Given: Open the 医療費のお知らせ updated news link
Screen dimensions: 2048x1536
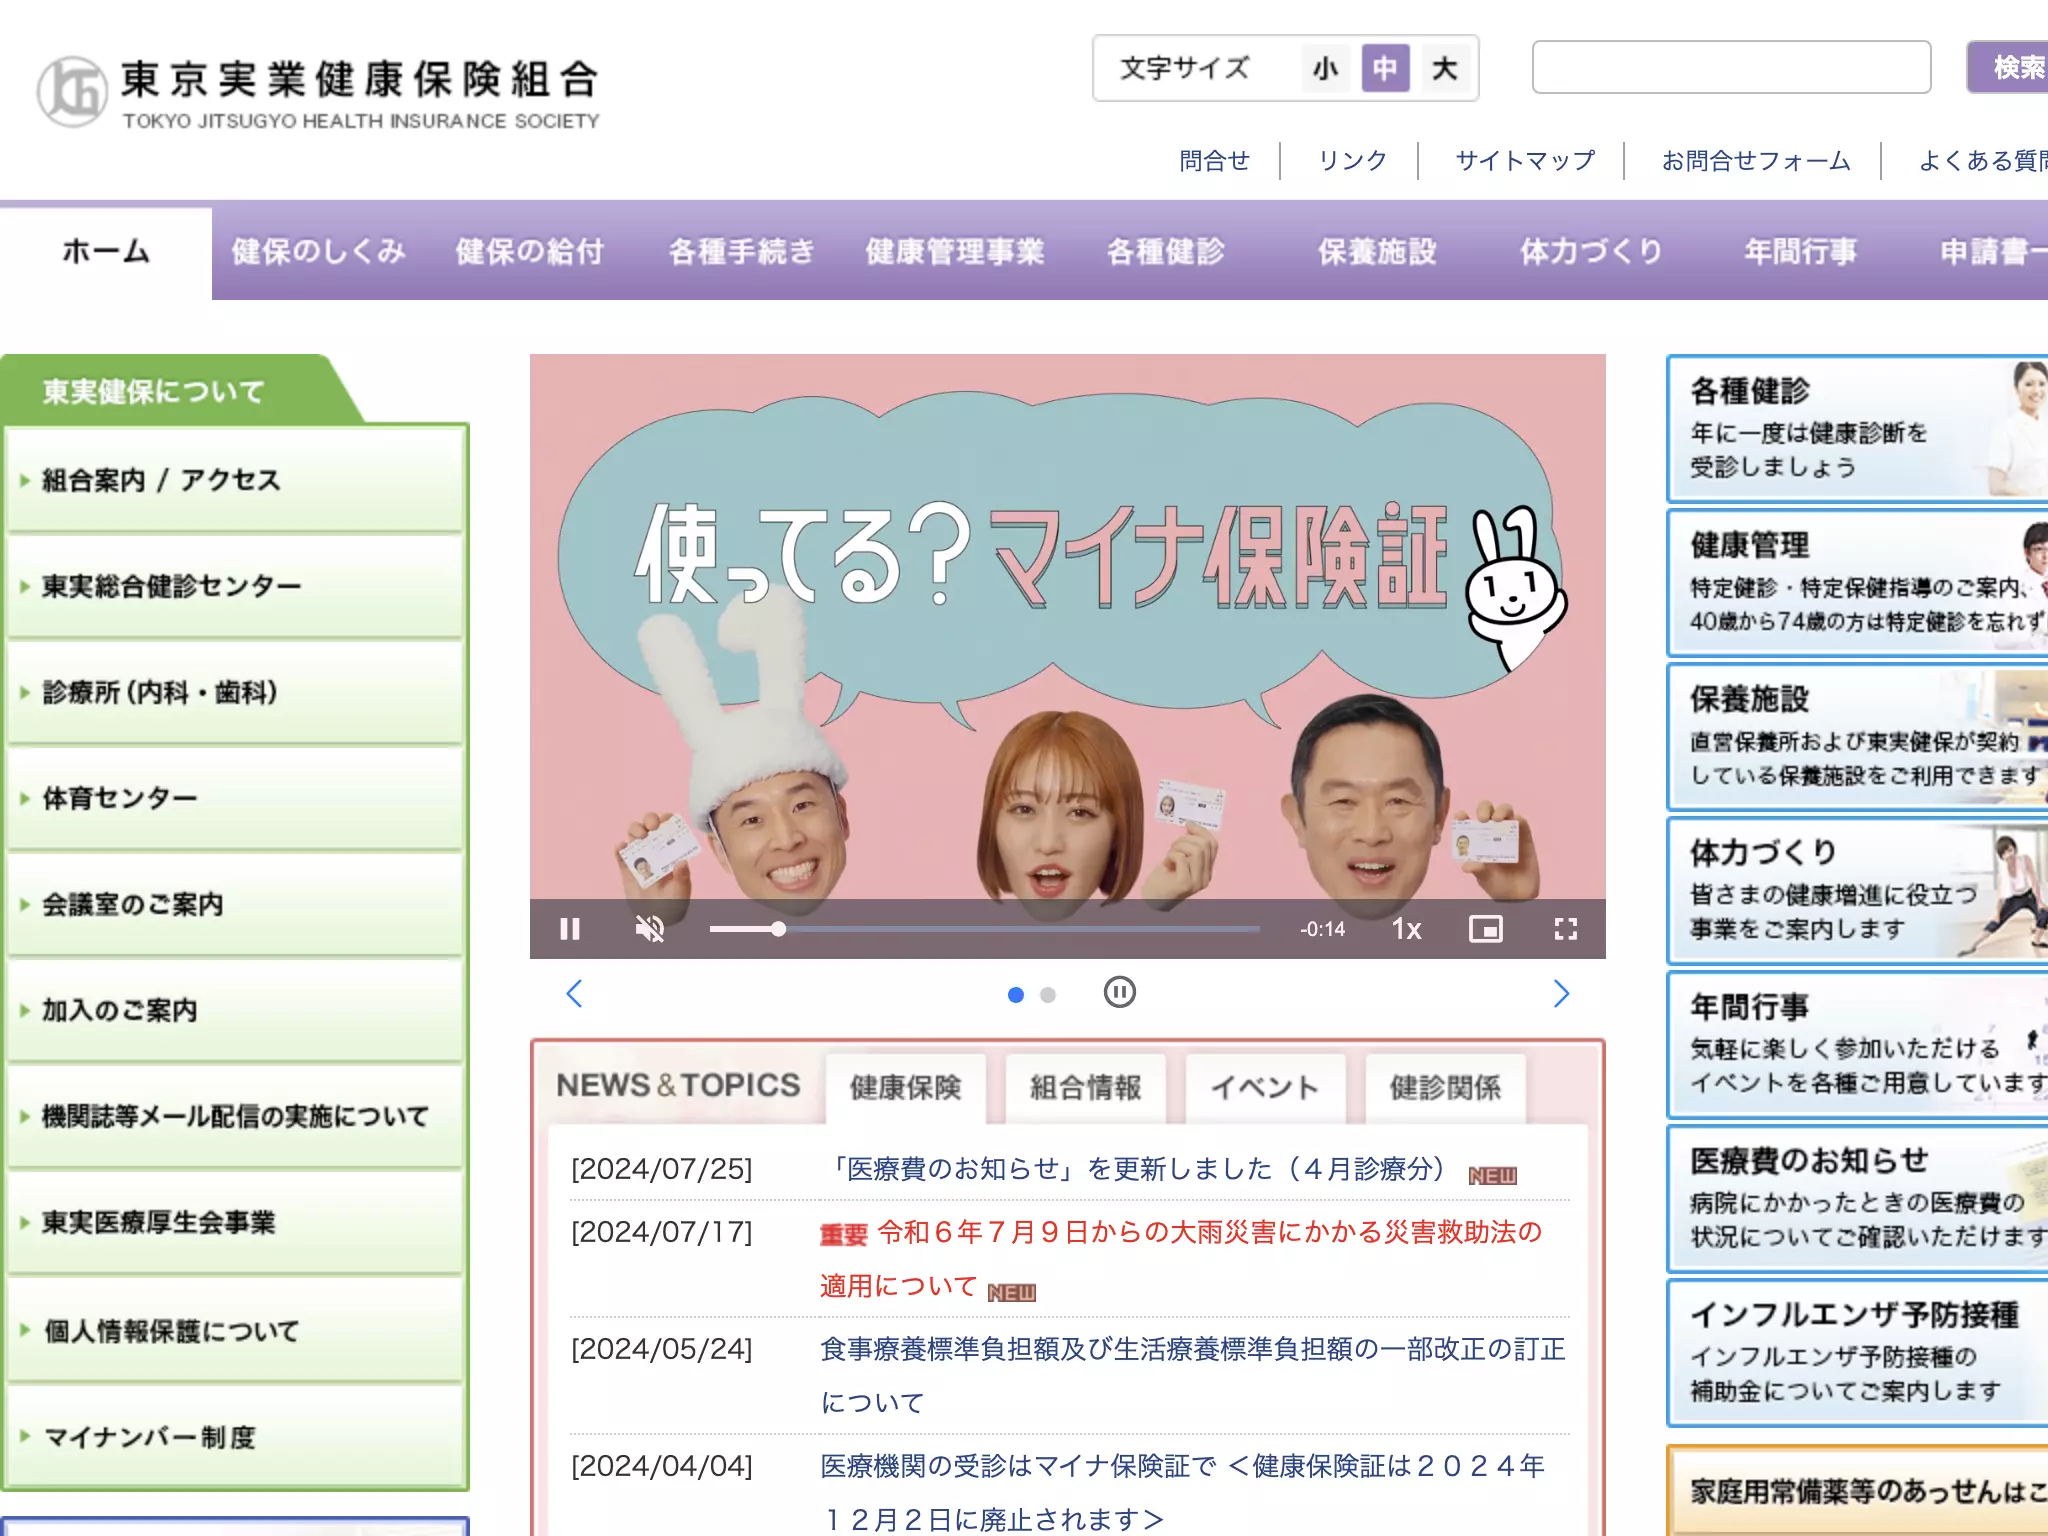Looking at the screenshot, I should [x=1138, y=1169].
